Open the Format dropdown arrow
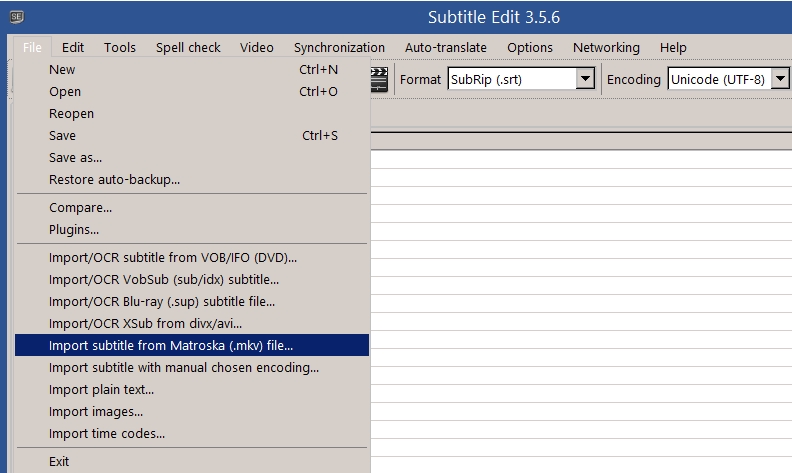 coord(586,80)
